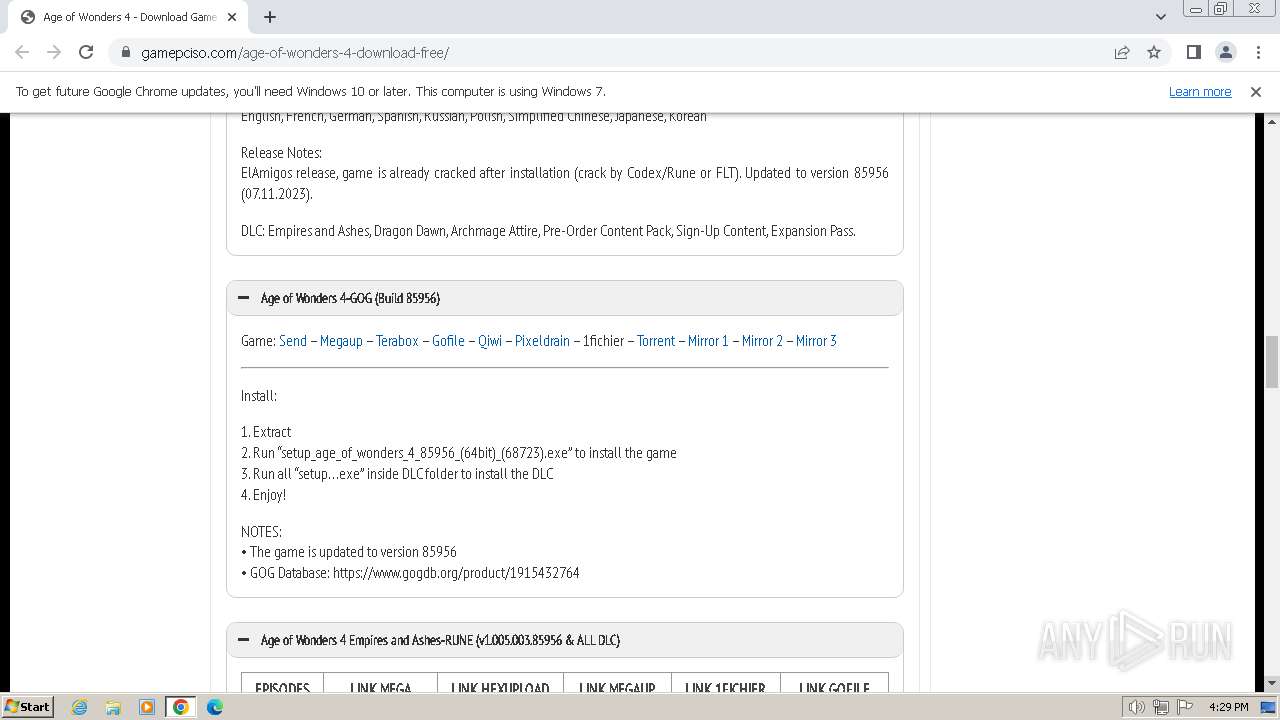Image resolution: width=1280 pixels, height=720 pixels.
Task: Open the network tray icon
Action: point(1161,707)
